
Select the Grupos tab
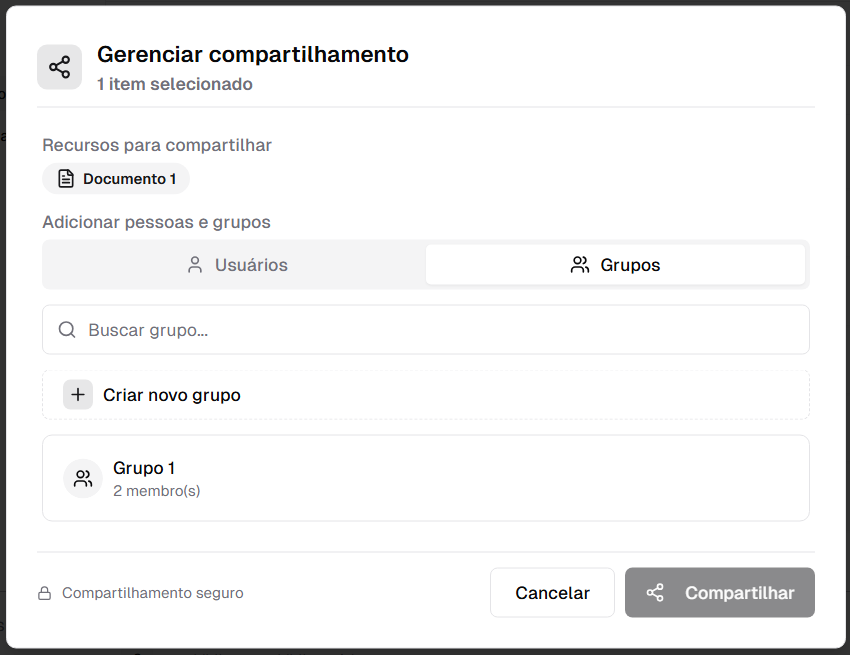click(616, 265)
